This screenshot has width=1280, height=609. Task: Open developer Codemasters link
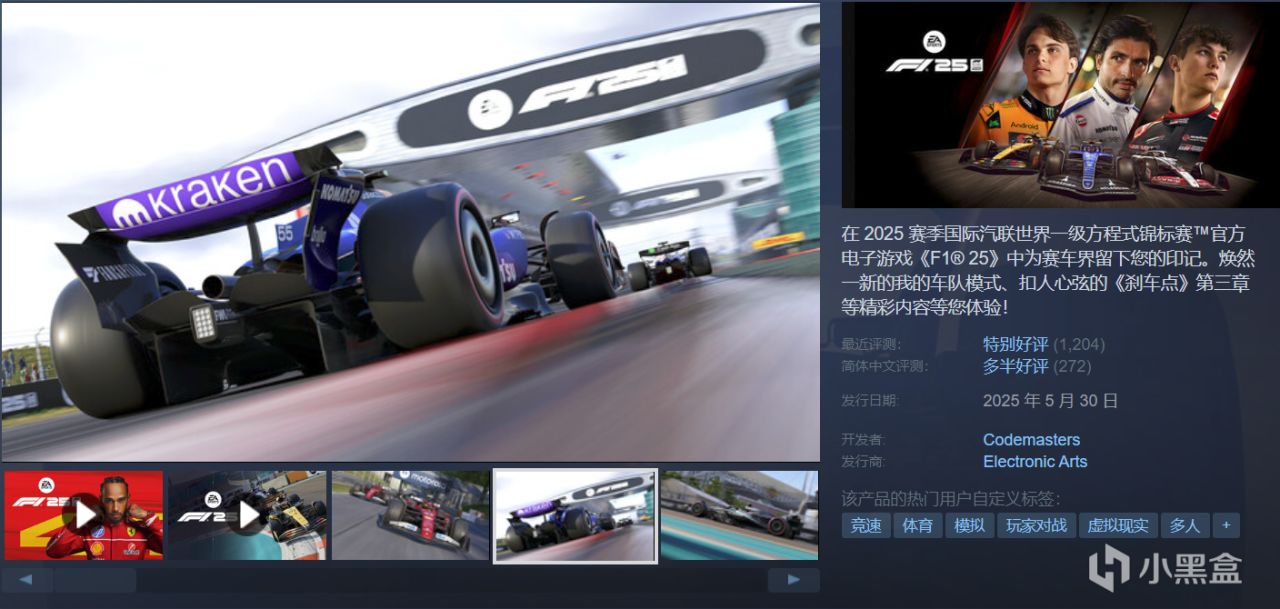[x=1031, y=440]
